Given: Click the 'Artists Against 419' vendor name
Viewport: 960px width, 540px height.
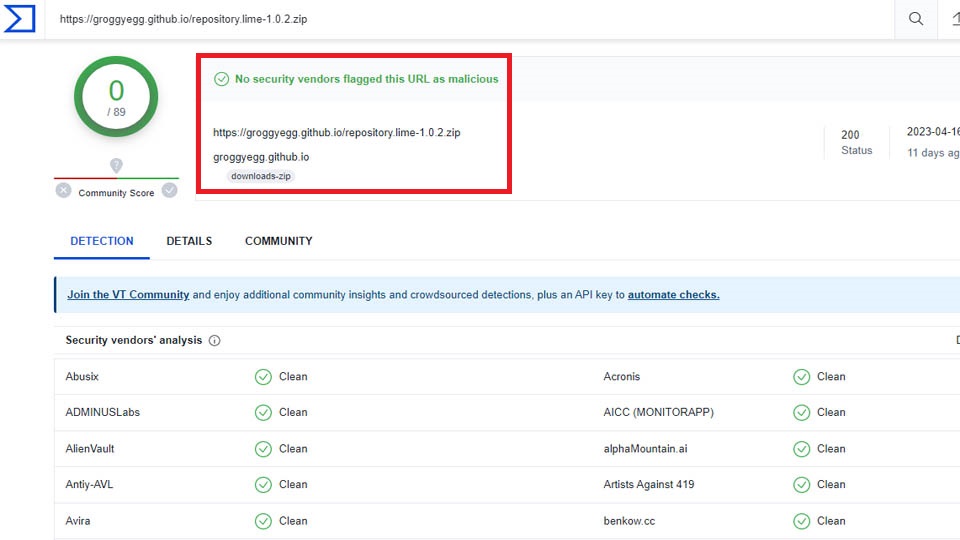Looking at the screenshot, I should [649, 484].
